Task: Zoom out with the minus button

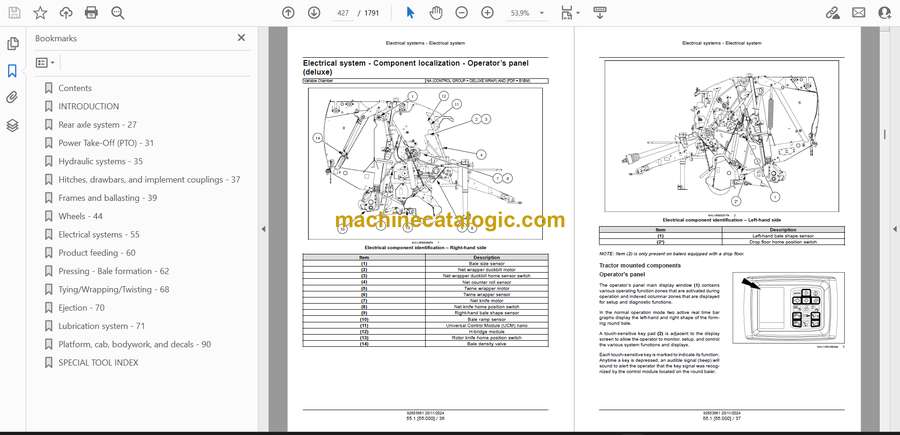Action: click(x=461, y=13)
